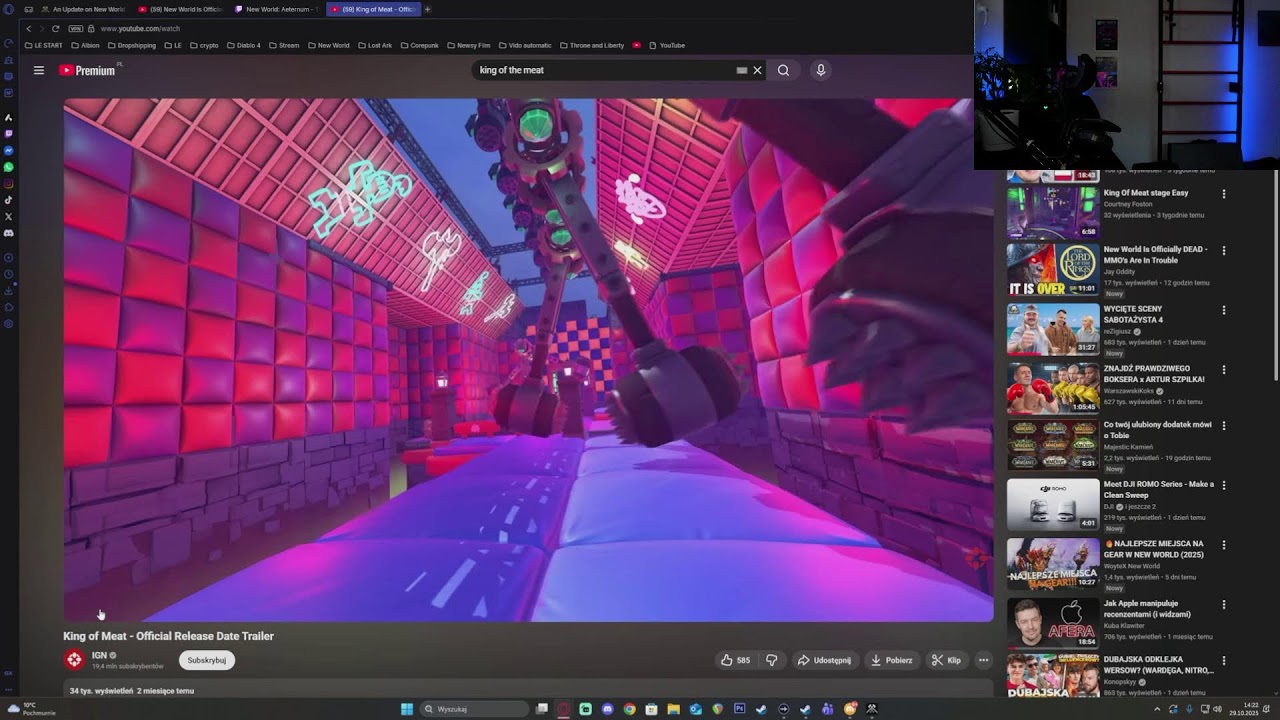Open Instagram in browser sidebar
1280x720 pixels.
tap(8, 184)
